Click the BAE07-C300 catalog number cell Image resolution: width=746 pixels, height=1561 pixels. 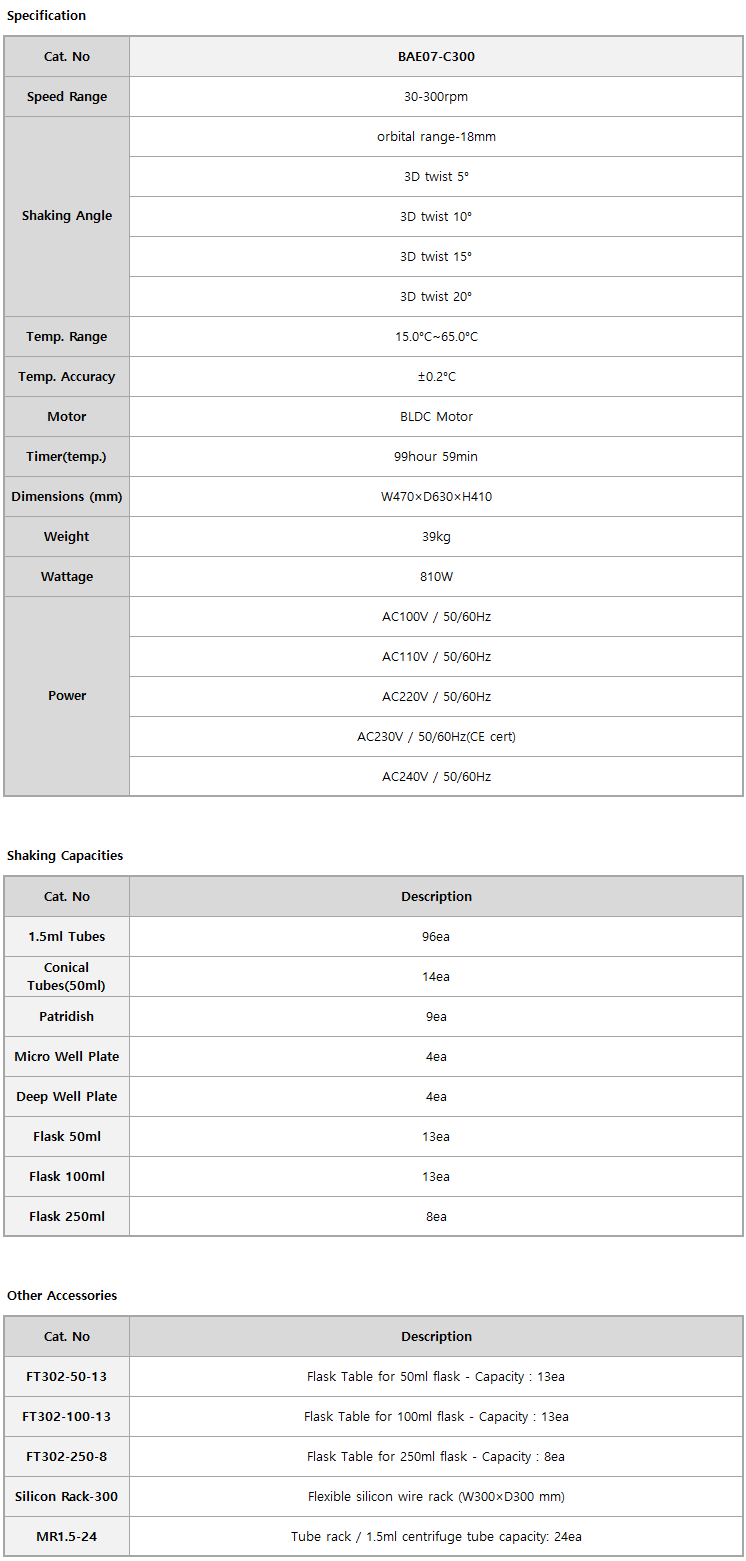(x=436, y=57)
